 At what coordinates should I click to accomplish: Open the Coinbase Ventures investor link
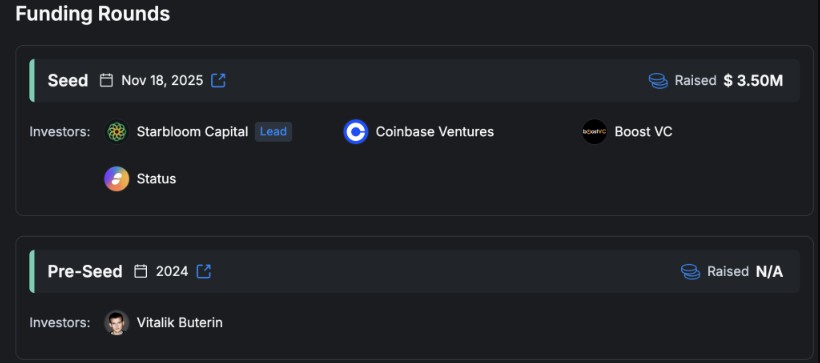coord(435,132)
